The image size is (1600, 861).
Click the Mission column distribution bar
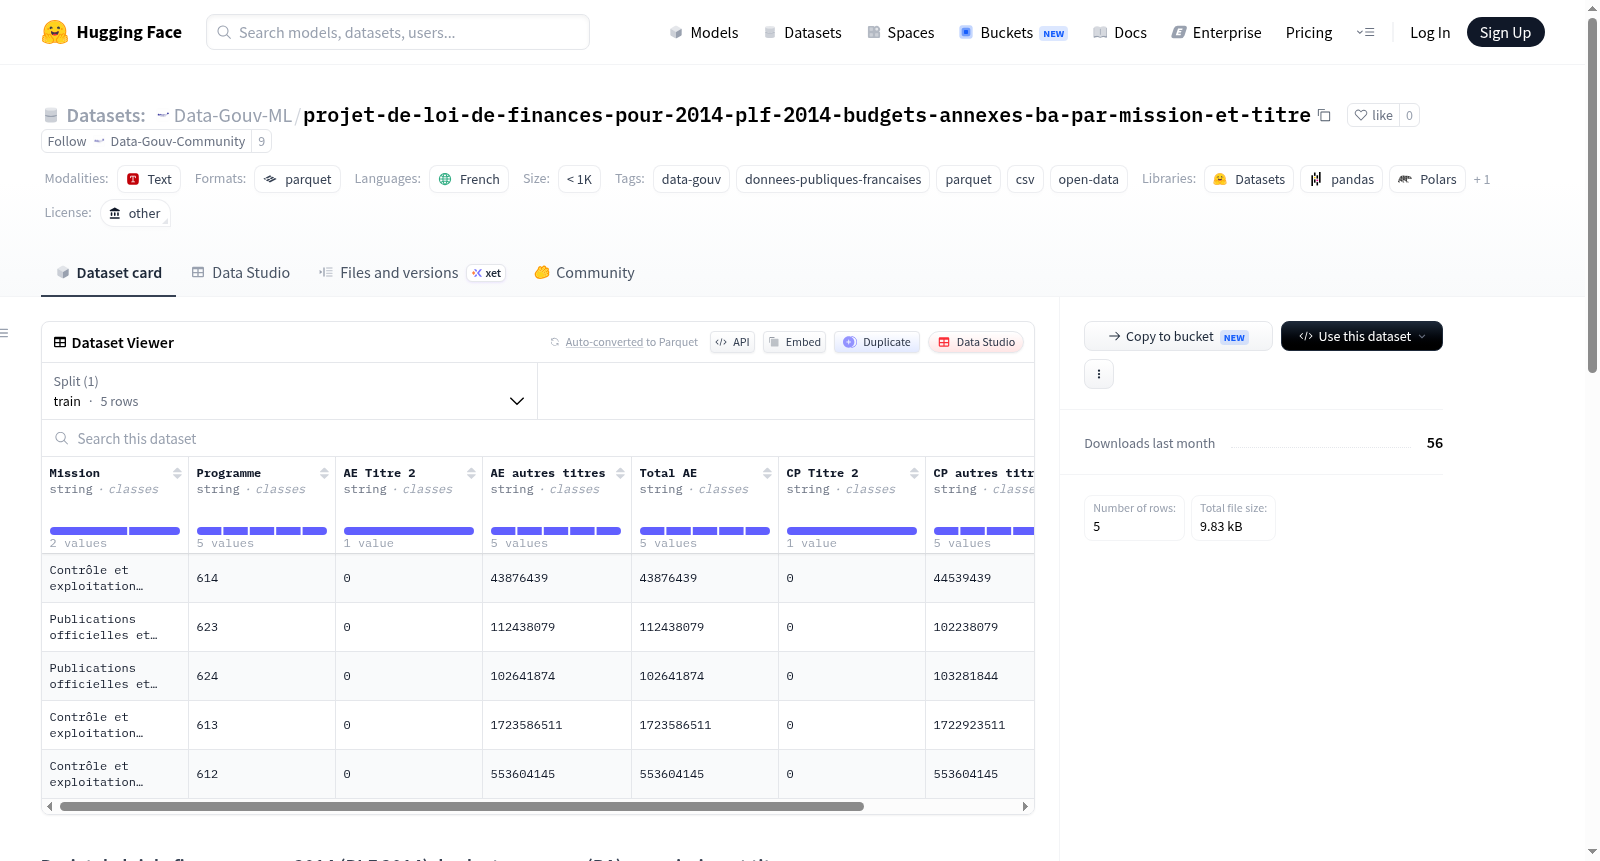coord(115,531)
